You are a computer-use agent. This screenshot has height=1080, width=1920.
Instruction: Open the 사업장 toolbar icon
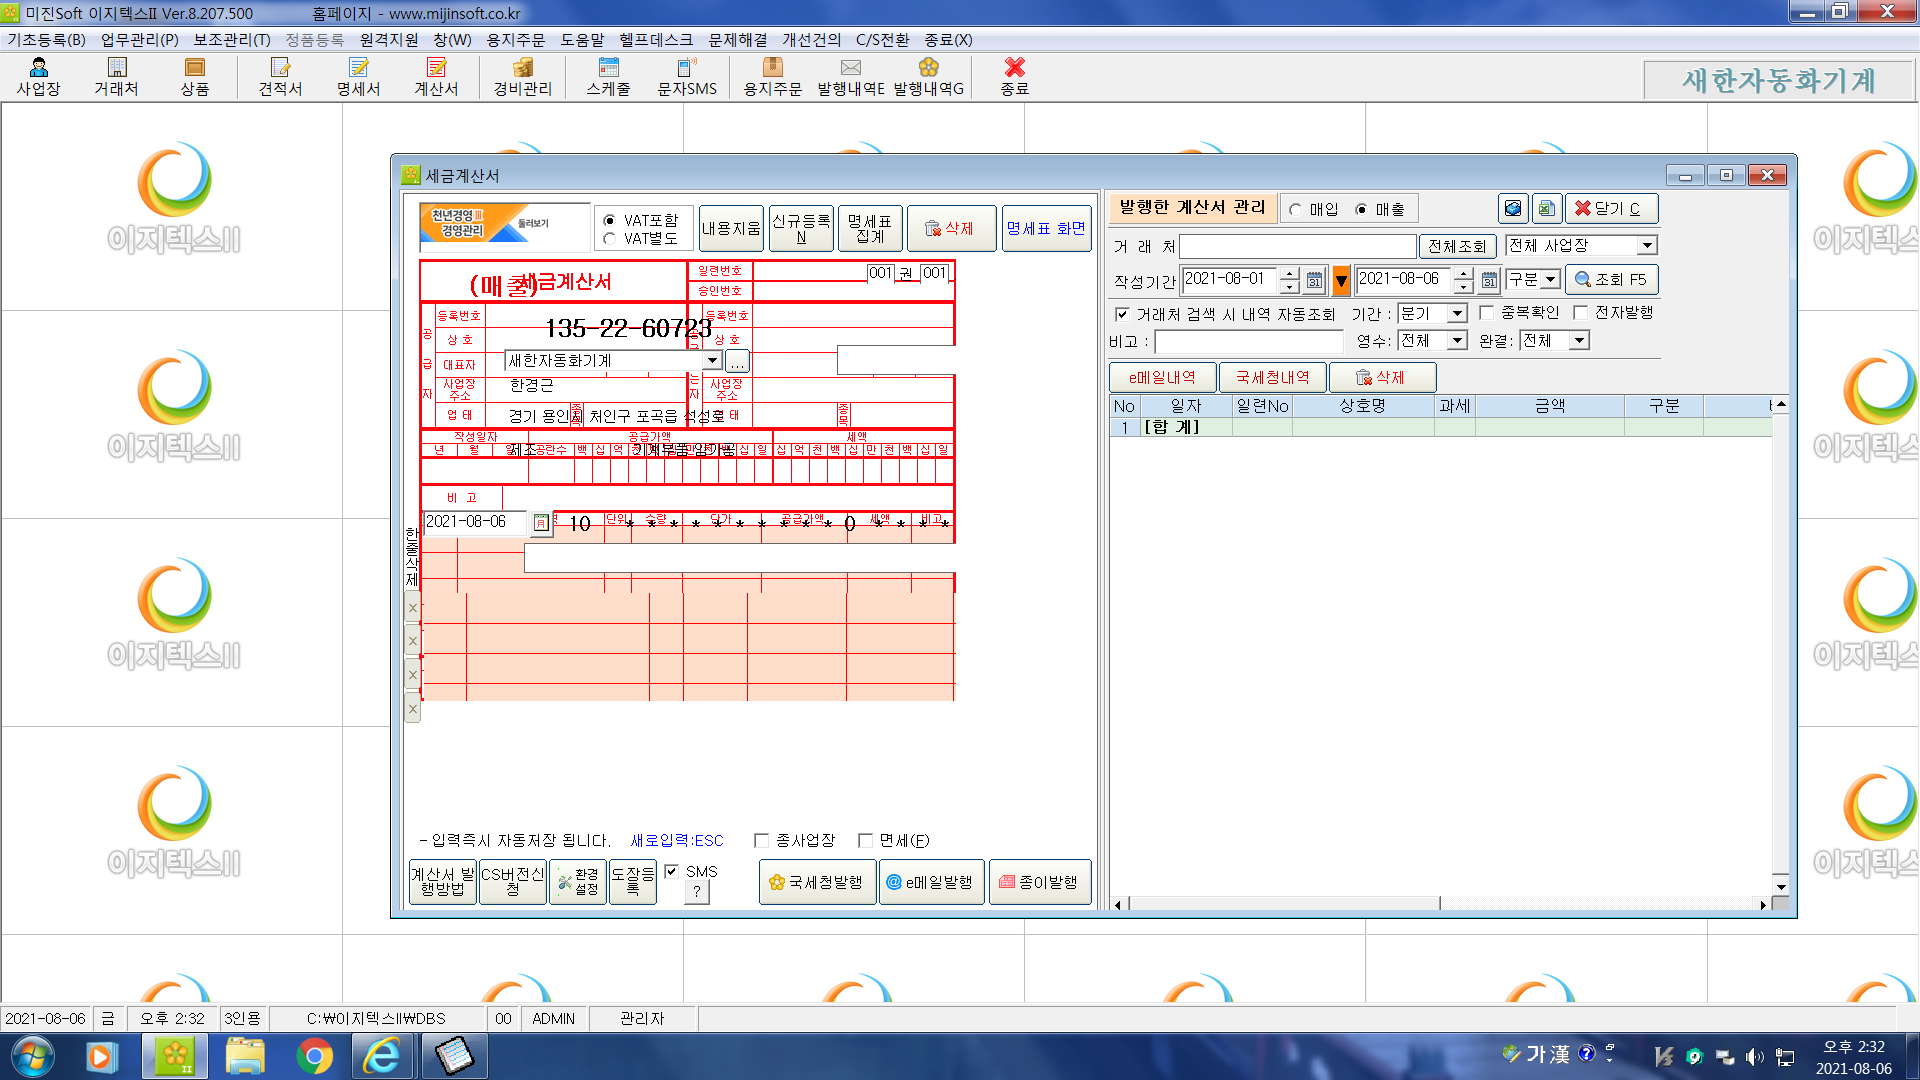tap(38, 76)
